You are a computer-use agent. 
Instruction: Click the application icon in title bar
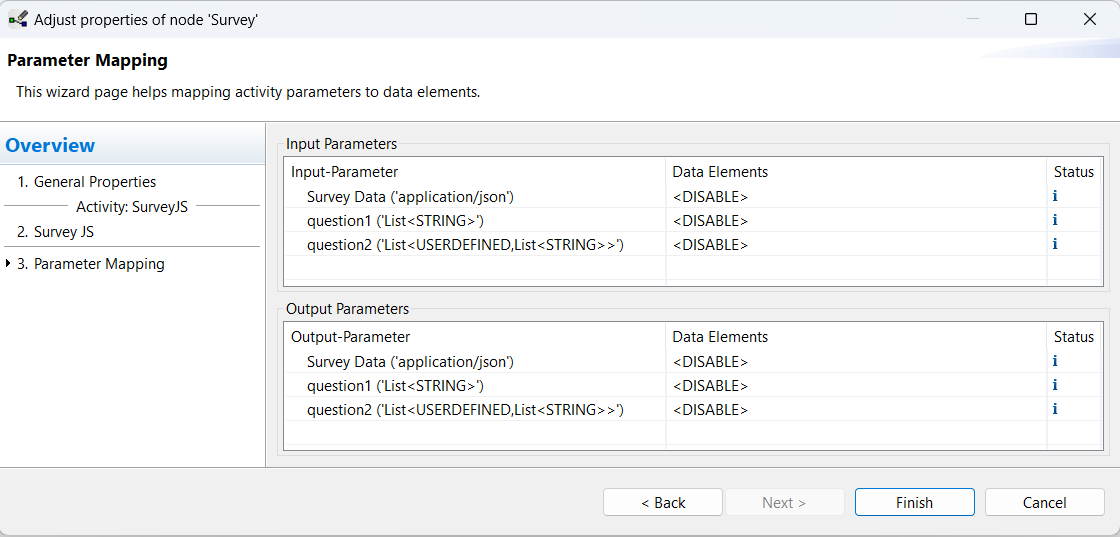tap(17, 19)
